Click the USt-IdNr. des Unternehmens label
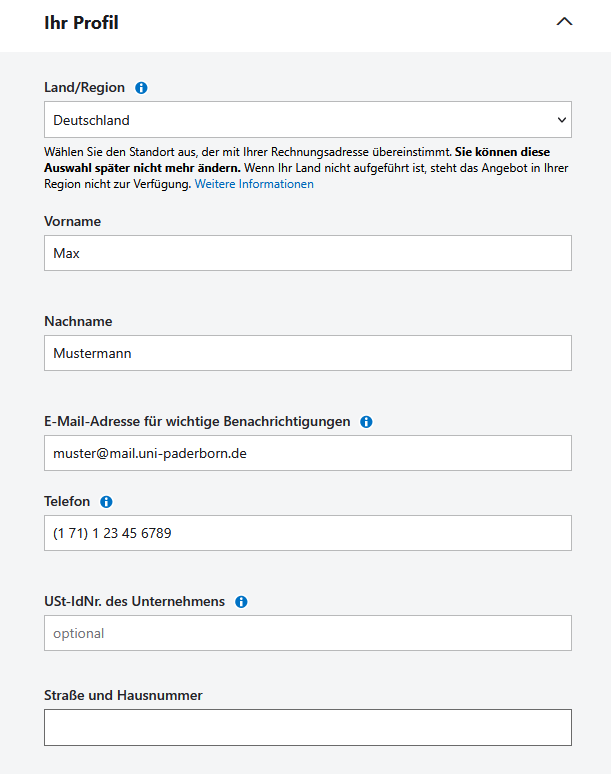This screenshot has height=774, width=611. (x=134, y=601)
